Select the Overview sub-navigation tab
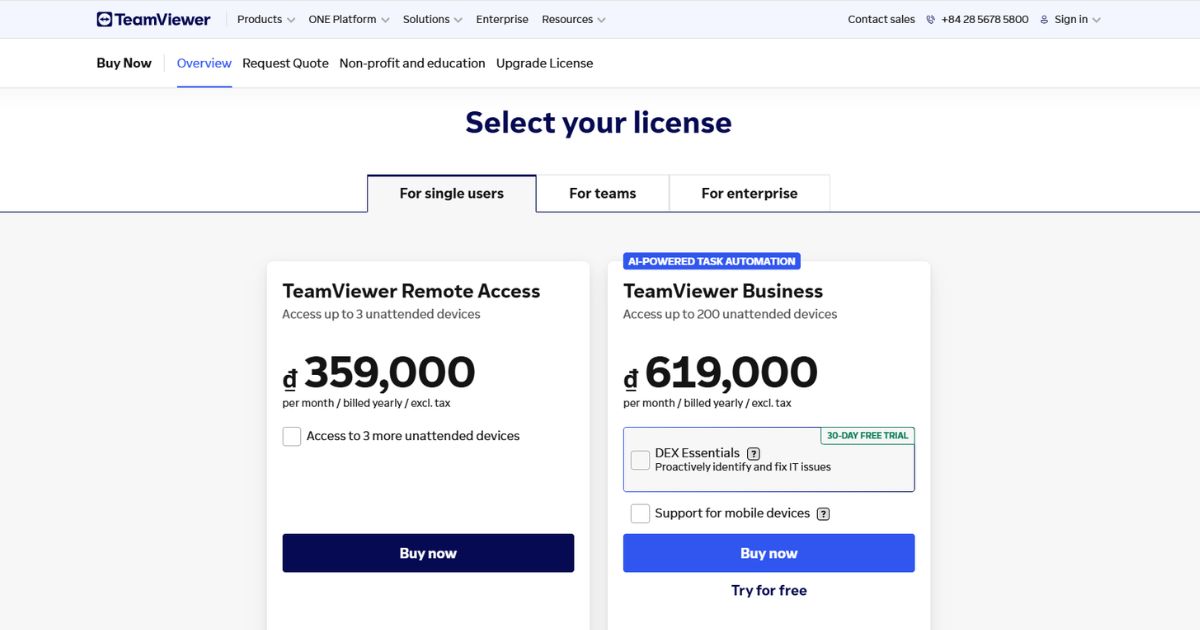The width and height of the screenshot is (1200, 630). 204,63
